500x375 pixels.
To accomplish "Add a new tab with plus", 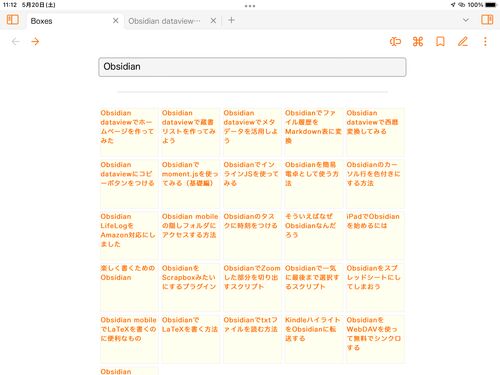I will [x=231, y=20].
